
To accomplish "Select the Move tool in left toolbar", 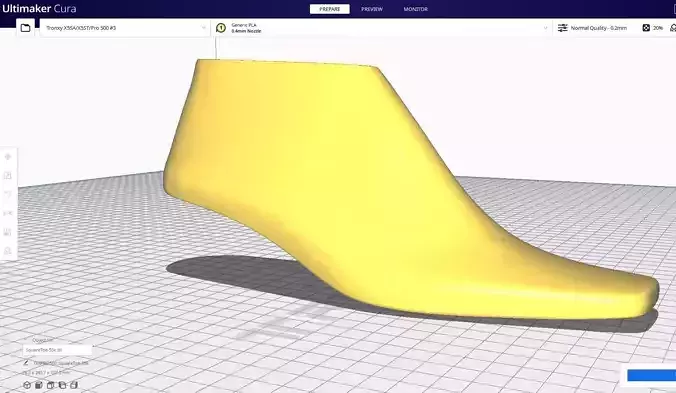I will 8,157.
